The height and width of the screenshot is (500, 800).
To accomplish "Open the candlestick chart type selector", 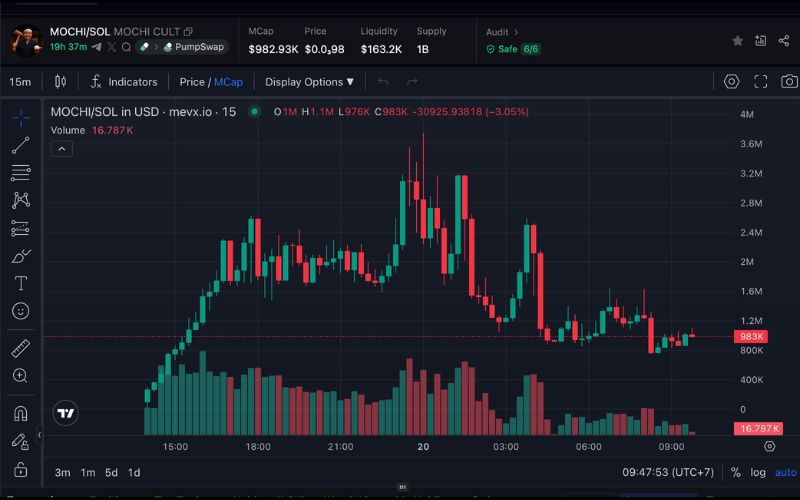I will 60,82.
